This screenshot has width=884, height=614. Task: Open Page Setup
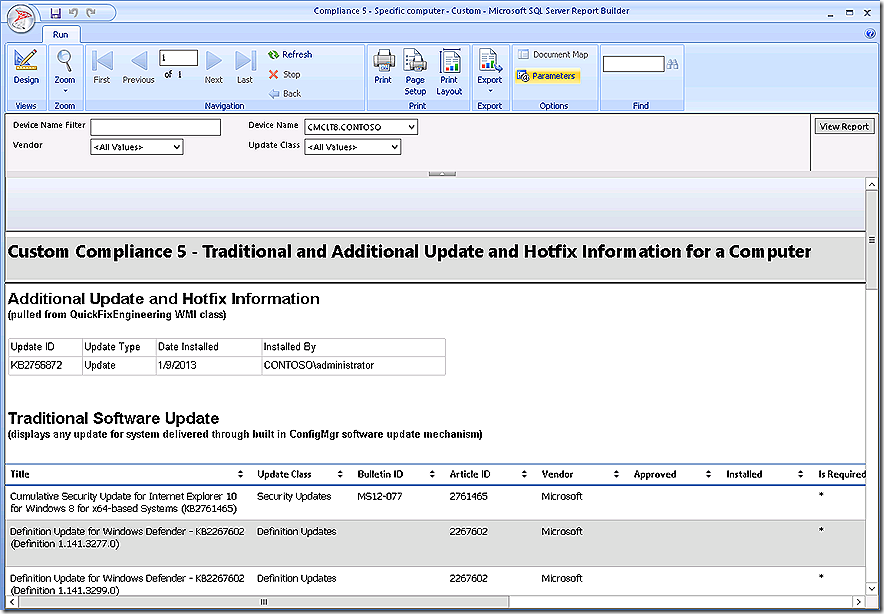(415, 70)
